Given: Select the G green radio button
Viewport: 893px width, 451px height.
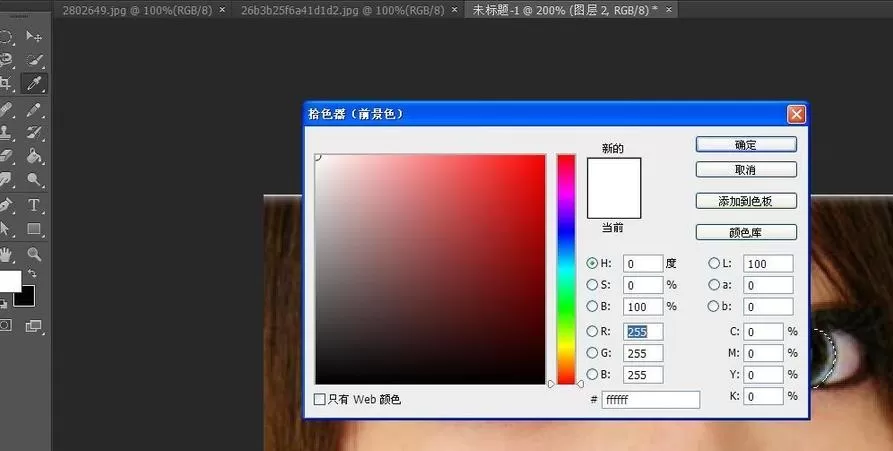Looking at the screenshot, I should pos(592,353).
